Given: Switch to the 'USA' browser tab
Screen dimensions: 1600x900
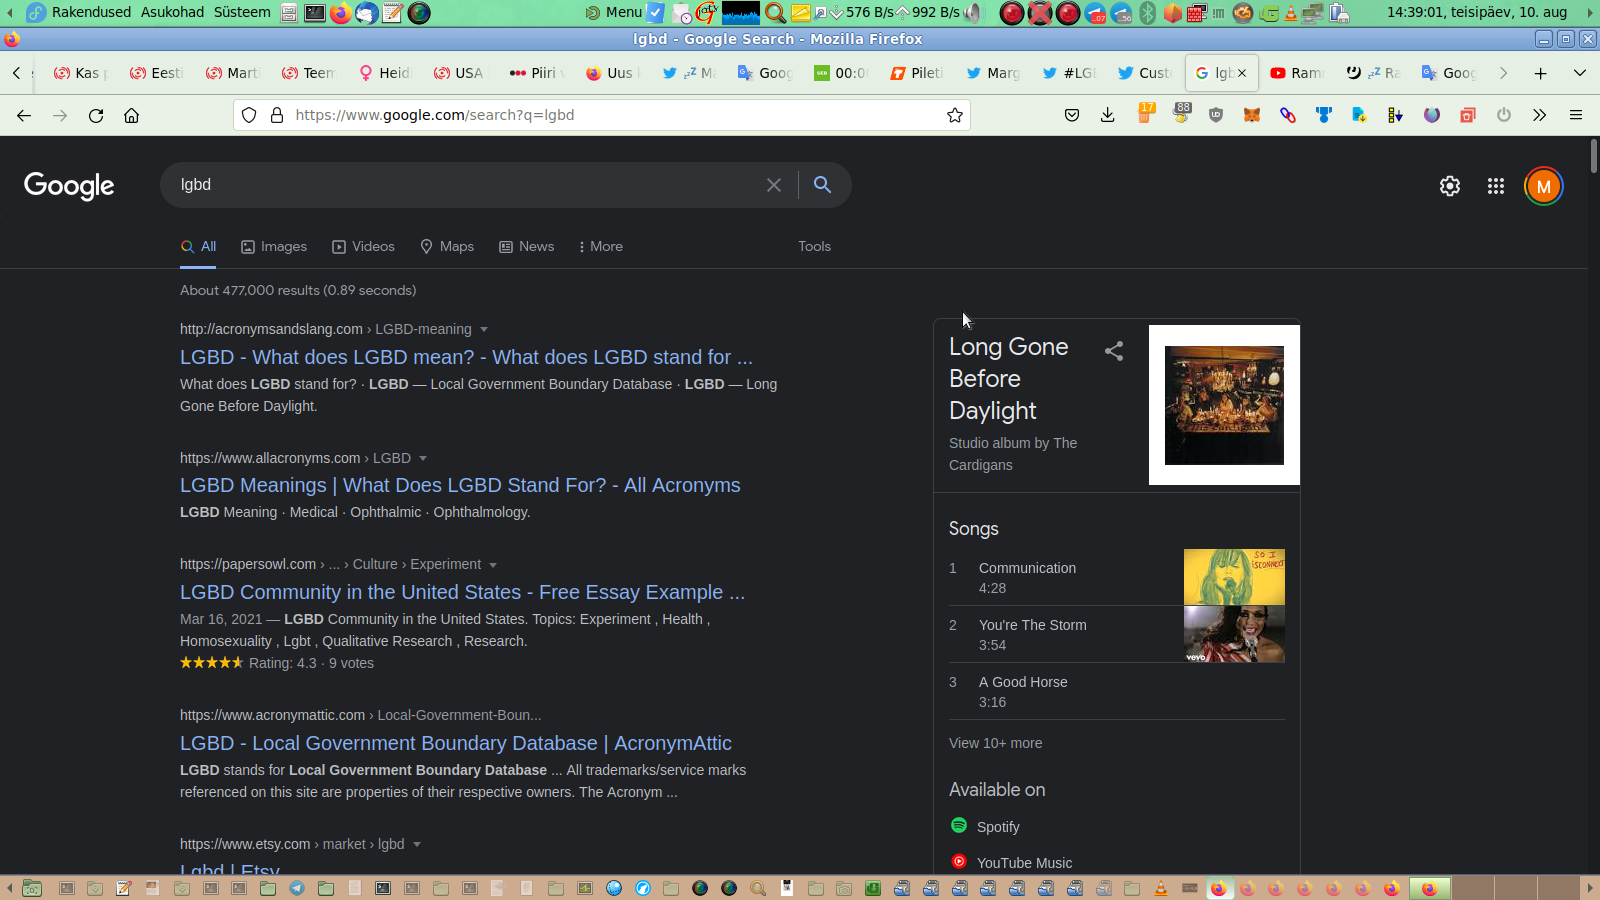Looking at the screenshot, I should click(460, 73).
